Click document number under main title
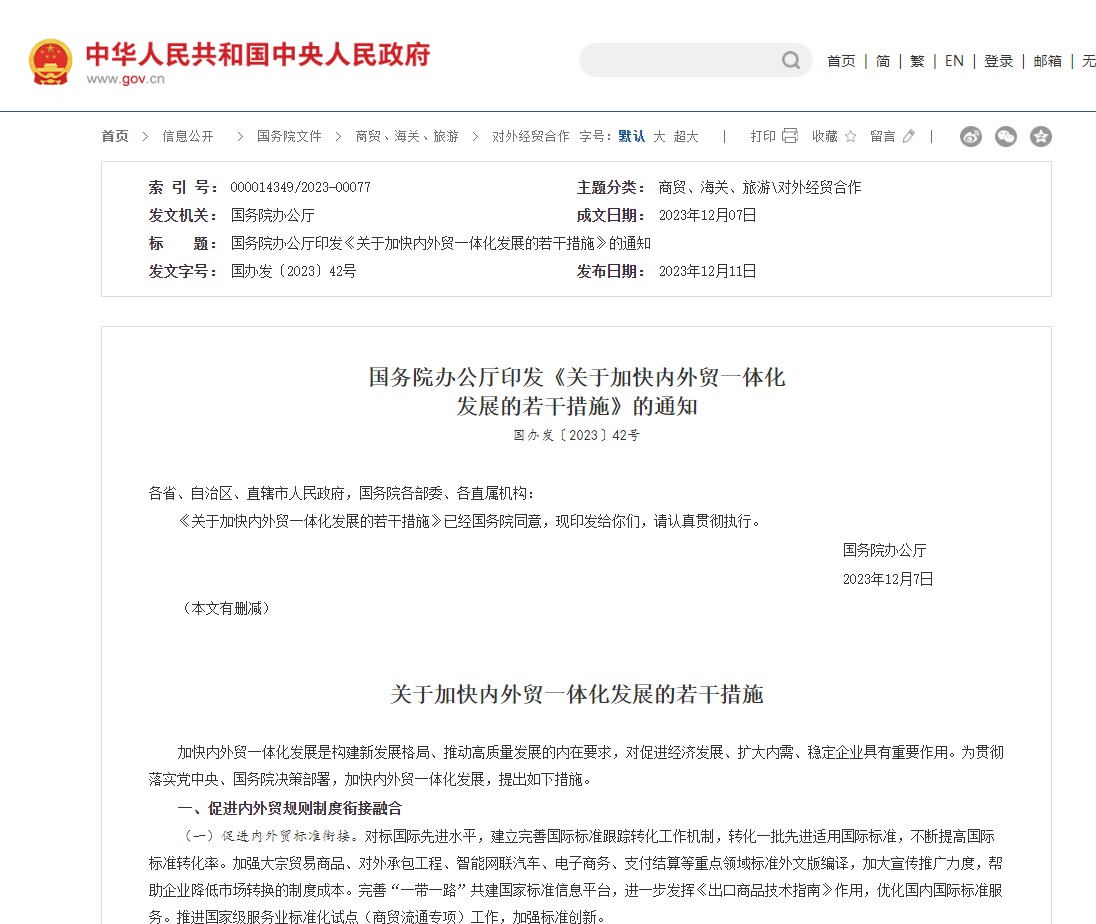 (x=577, y=435)
